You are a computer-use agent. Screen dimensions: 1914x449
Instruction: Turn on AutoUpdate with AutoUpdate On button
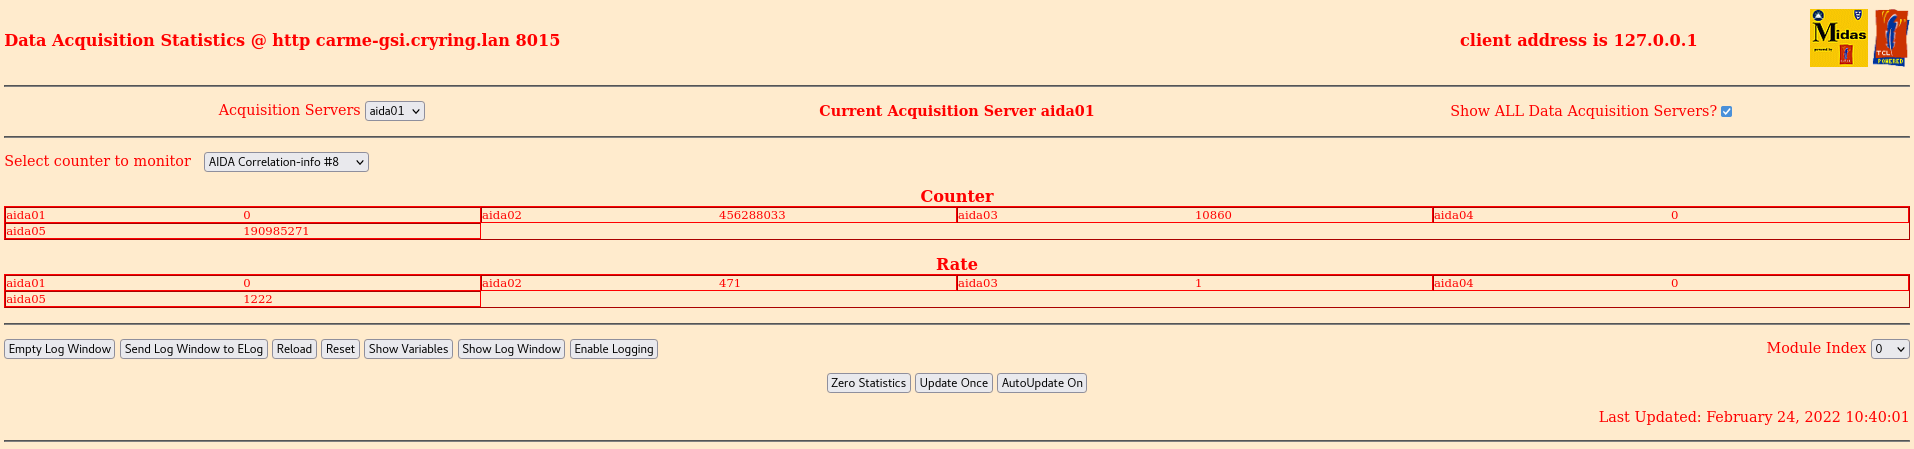[x=1042, y=383]
